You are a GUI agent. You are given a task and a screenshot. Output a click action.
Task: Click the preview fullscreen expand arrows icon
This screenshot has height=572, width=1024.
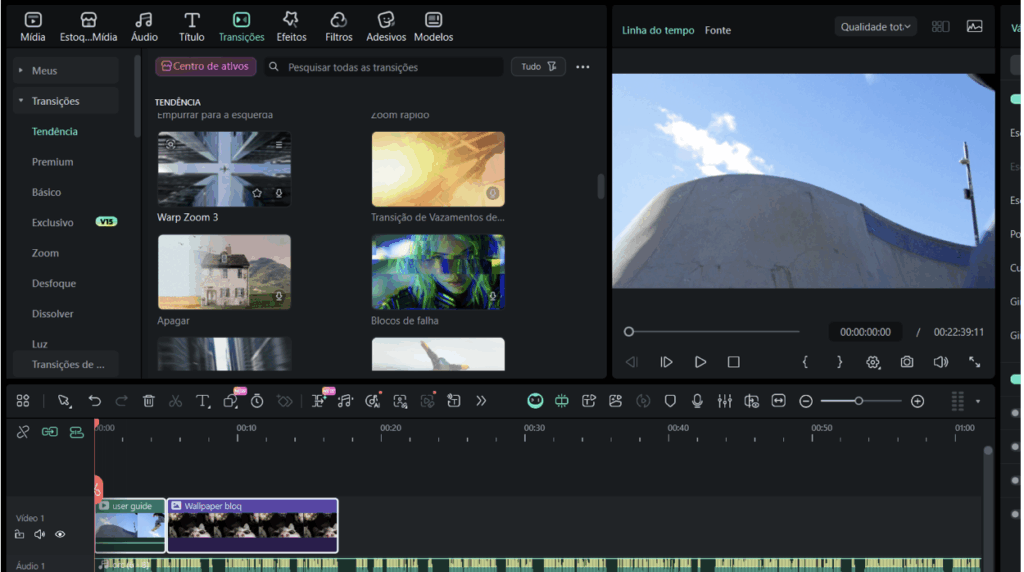(974, 362)
